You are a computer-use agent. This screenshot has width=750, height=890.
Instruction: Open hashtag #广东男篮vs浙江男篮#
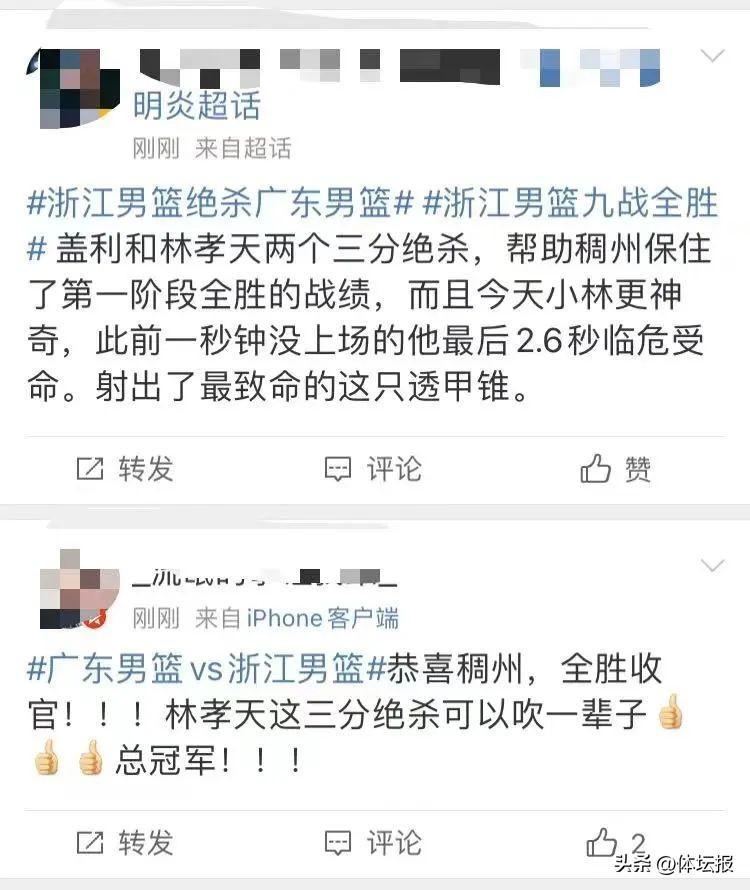[x=207, y=668]
